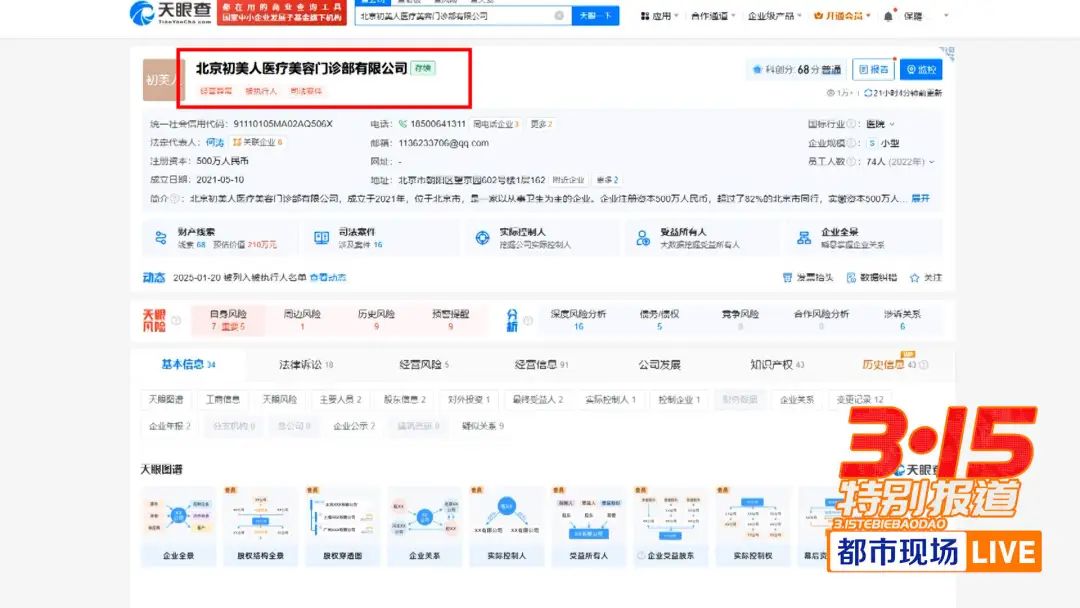
Task: Click the 工商信息 sub-tab
Action: click(223, 399)
